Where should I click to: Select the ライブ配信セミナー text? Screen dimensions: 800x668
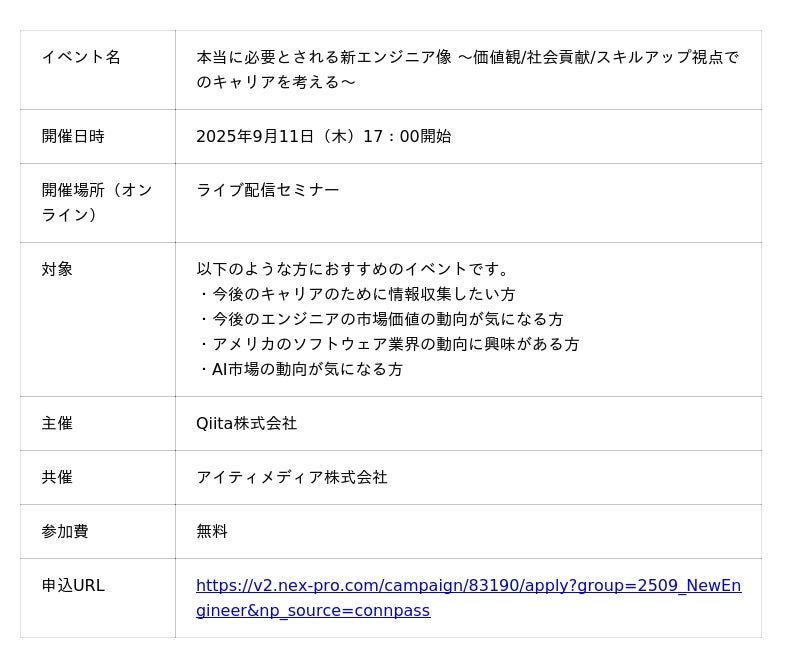pos(267,190)
